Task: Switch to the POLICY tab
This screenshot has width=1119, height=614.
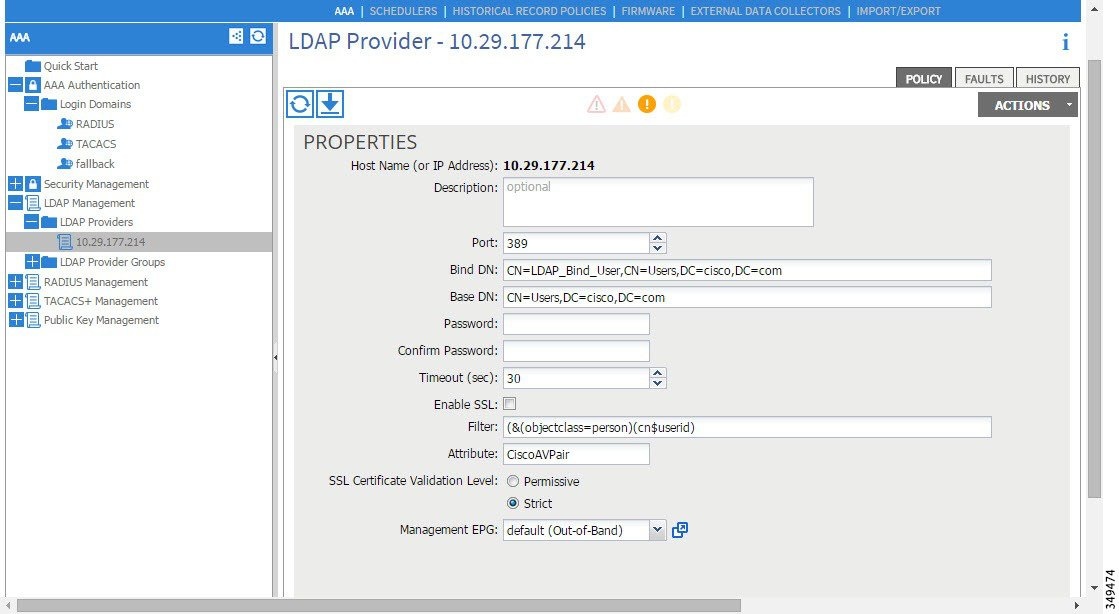Action: tap(923, 79)
